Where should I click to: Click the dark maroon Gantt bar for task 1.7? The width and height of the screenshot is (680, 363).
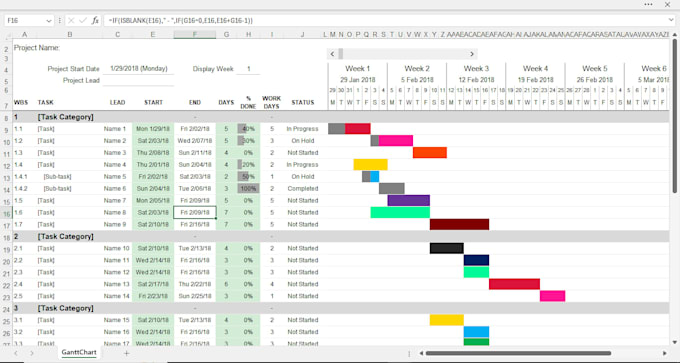coord(459,224)
